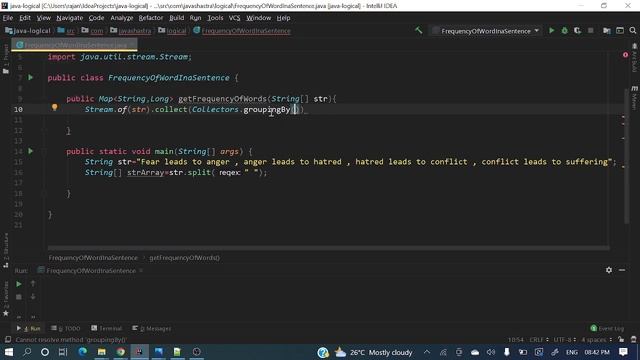Click the Search Everywhere magnifier icon
The width and height of the screenshot is (640, 360).
[633, 31]
